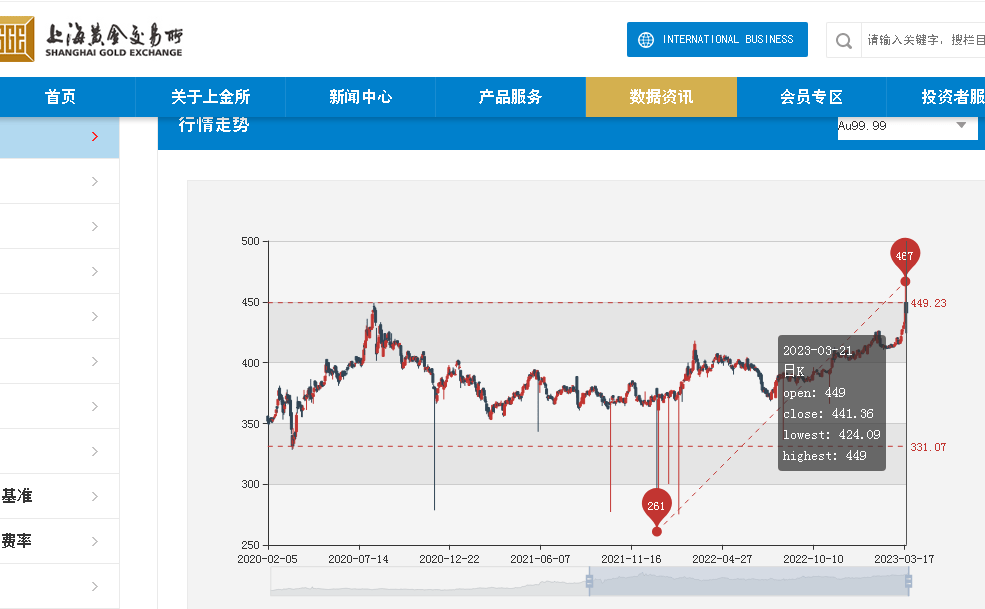The height and width of the screenshot is (609, 985).
Task: Expand the bottom sidebar entry's arrow
Action: (x=97, y=586)
